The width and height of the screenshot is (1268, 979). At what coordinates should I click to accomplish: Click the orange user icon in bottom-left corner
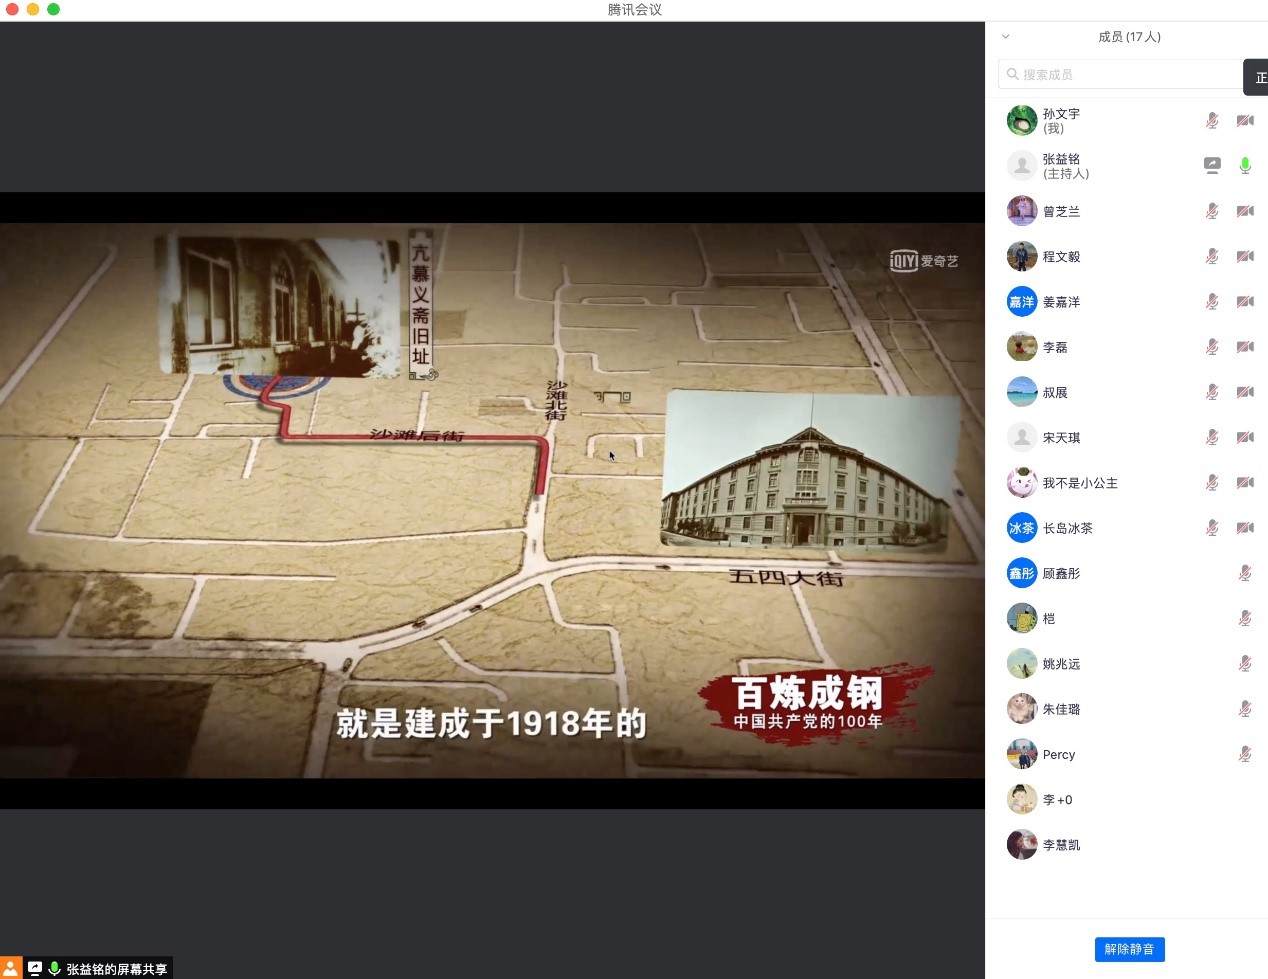(11, 968)
